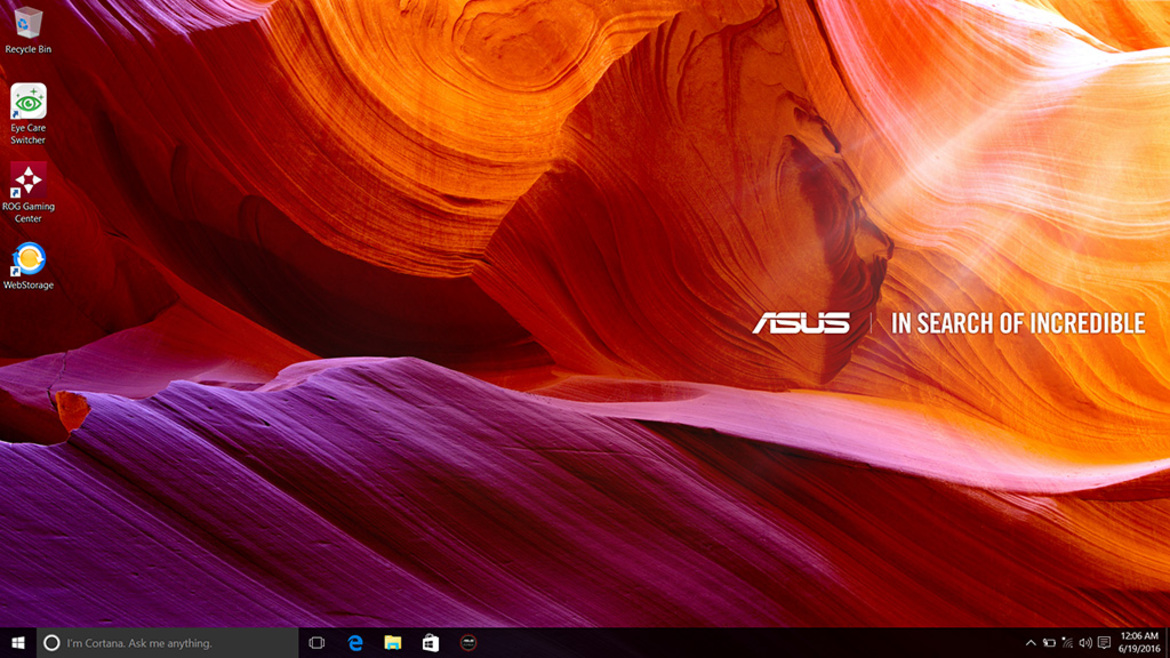Open the Windows Start menu
Image resolution: width=1170 pixels, height=658 pixels.
[18, 642]
